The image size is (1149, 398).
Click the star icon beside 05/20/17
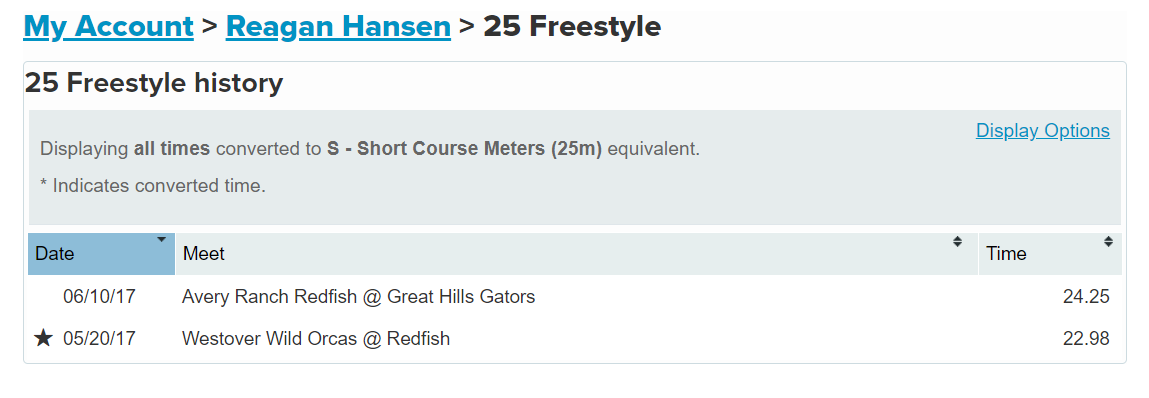(x=44, y=338)
